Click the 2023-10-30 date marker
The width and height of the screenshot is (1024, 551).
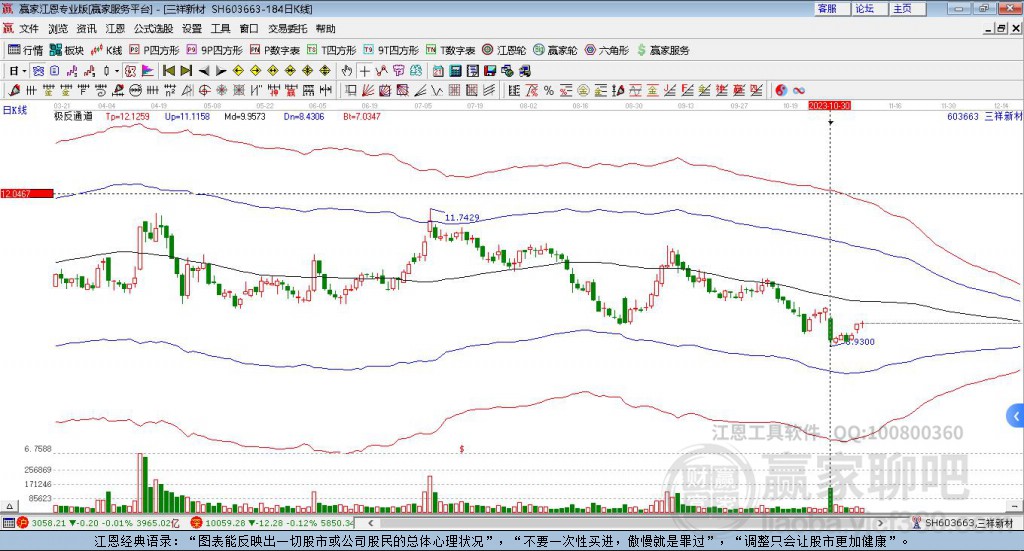click(829, 105)
